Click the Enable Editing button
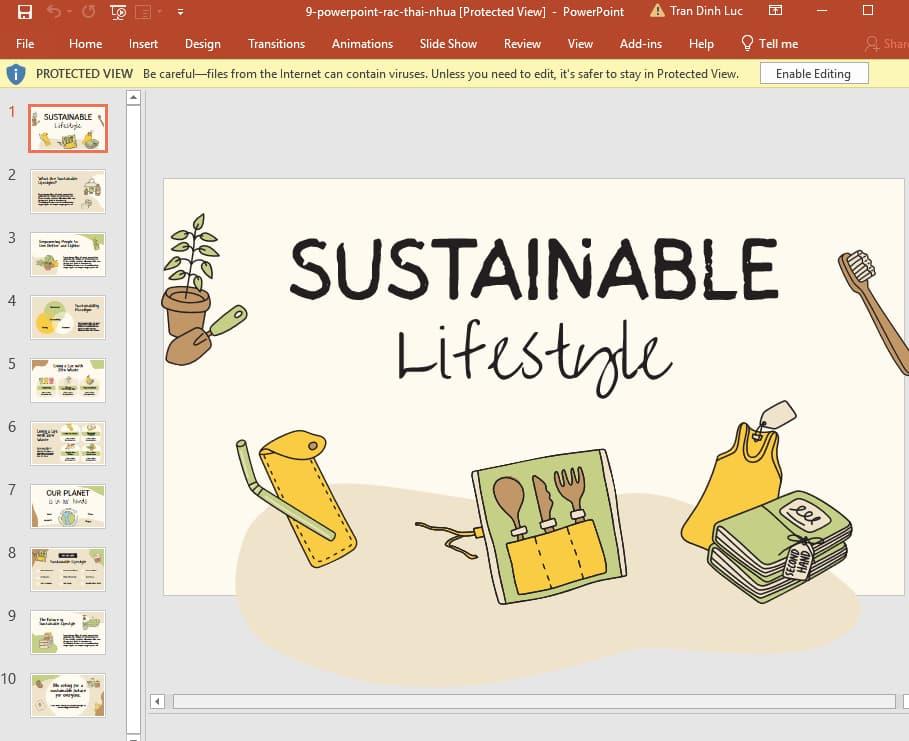 [814, 72]
